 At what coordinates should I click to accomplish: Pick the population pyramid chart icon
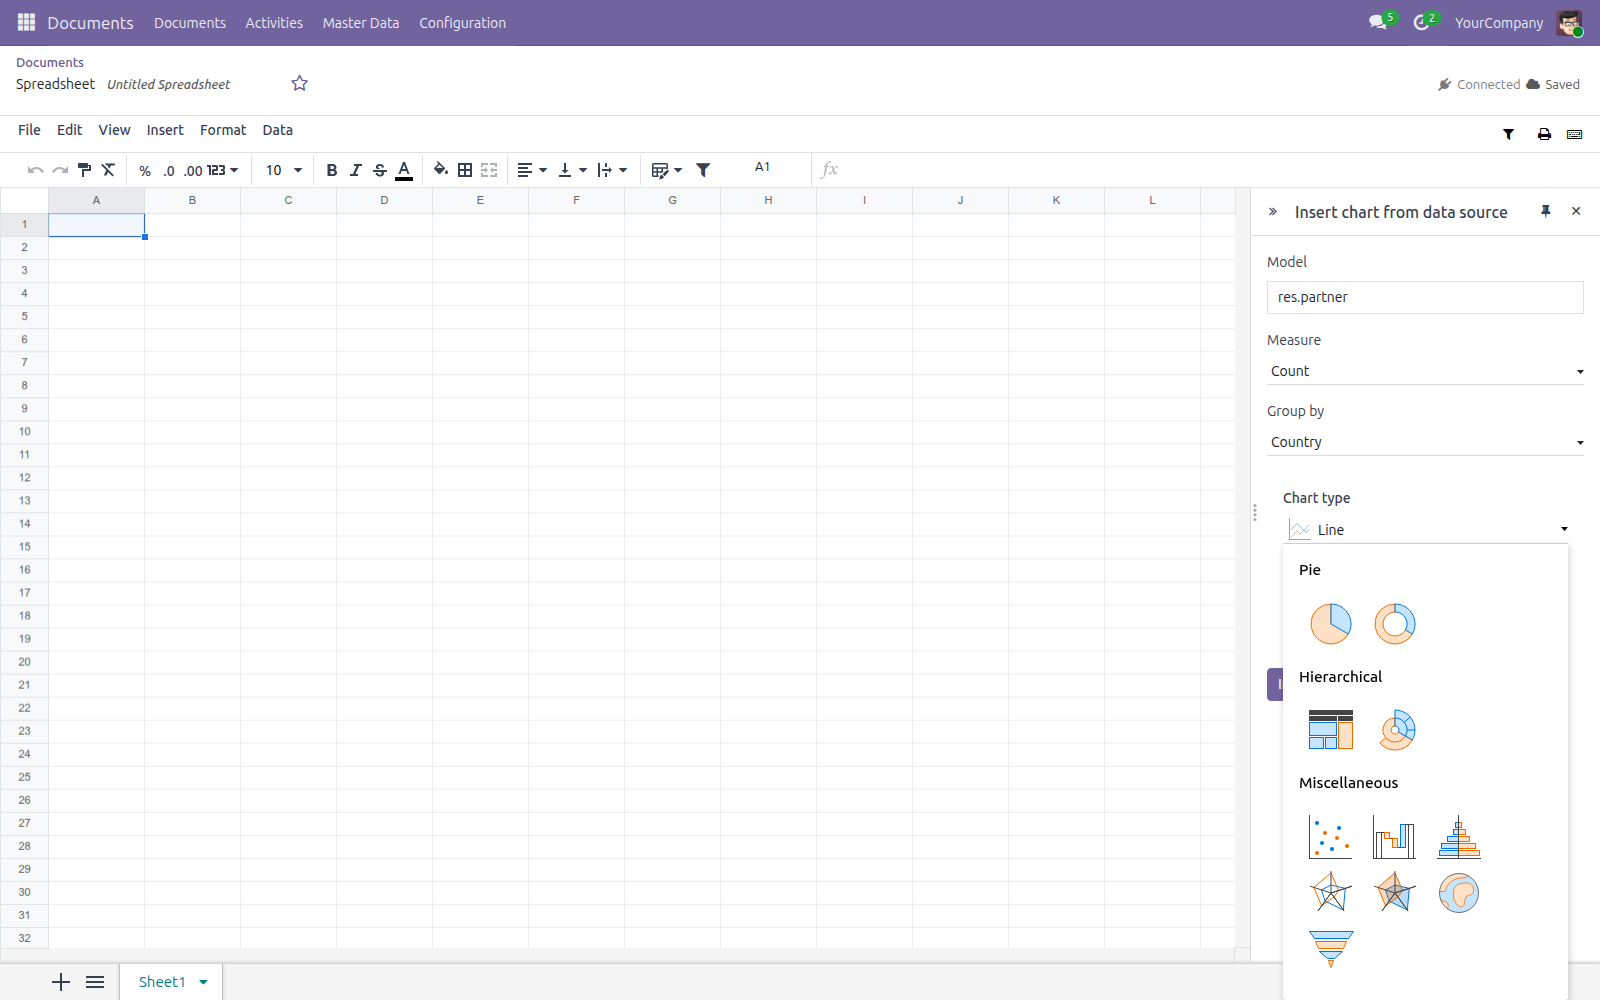[1458, 837]
